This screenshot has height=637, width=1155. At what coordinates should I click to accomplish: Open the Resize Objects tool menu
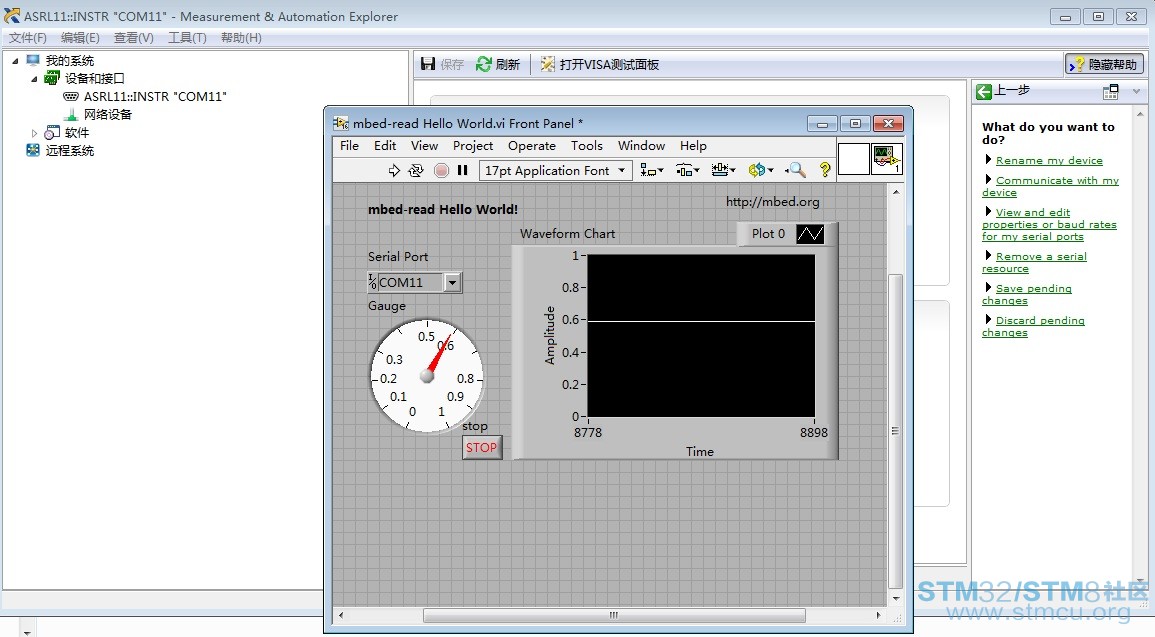point(724,171)
